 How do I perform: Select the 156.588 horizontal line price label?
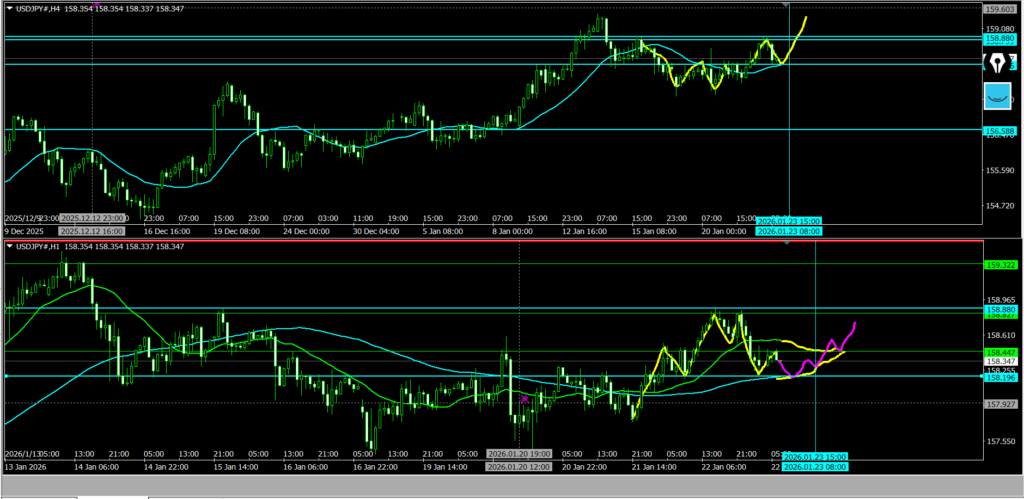pyautogui.click(x=1000, y=131)
